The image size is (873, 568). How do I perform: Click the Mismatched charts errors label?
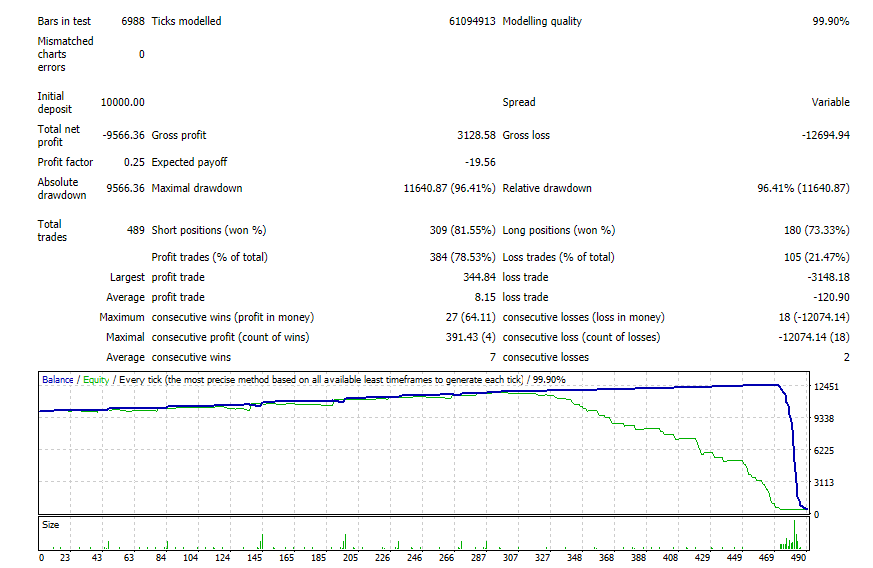[65, 54]
